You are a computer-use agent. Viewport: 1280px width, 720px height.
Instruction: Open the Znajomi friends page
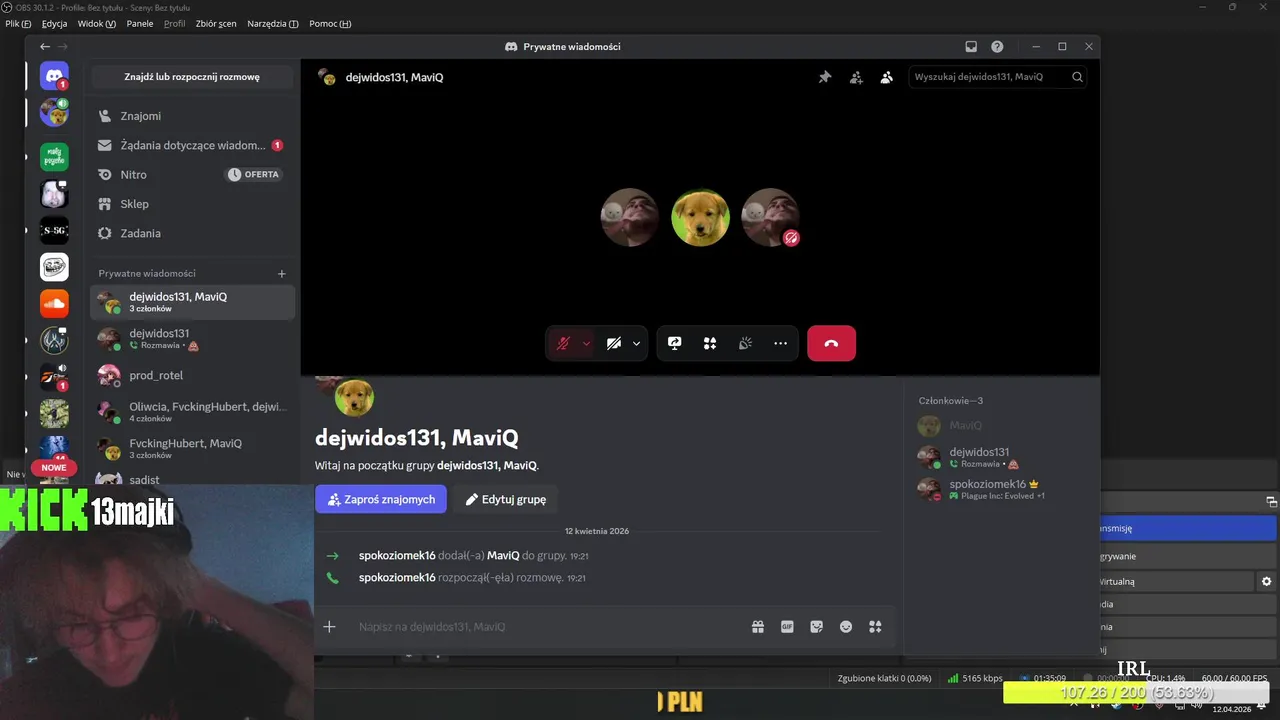pyautogui.click(x=192, y=116)
